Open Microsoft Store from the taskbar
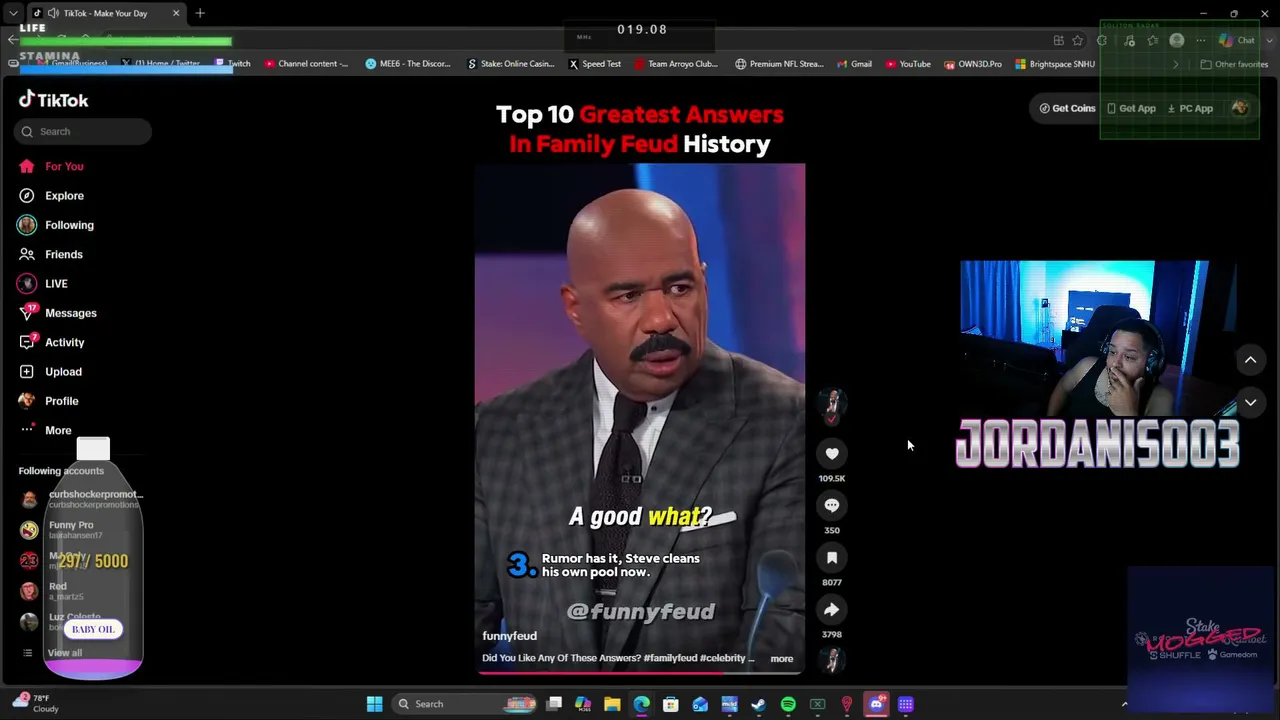1280x720 pixels. tap(671, 704)
